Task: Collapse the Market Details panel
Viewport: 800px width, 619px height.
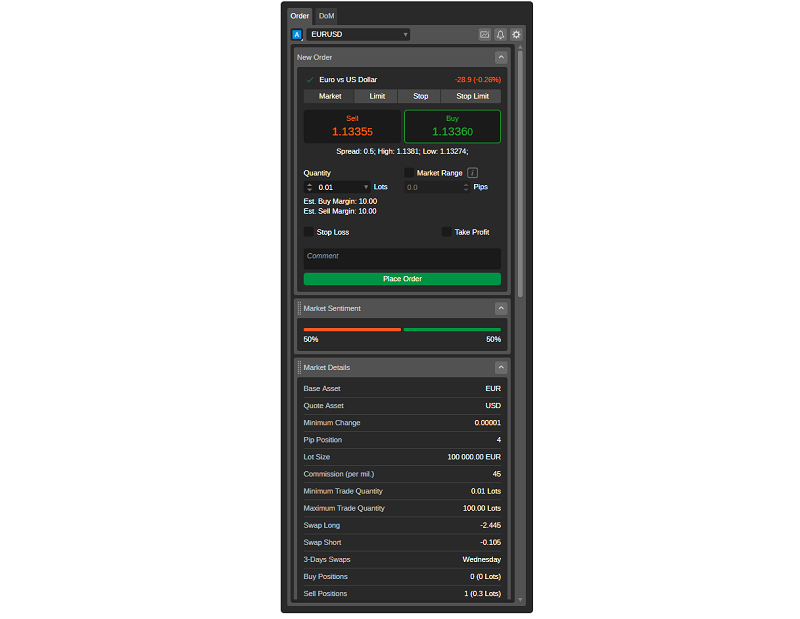Action: [501, 367]
